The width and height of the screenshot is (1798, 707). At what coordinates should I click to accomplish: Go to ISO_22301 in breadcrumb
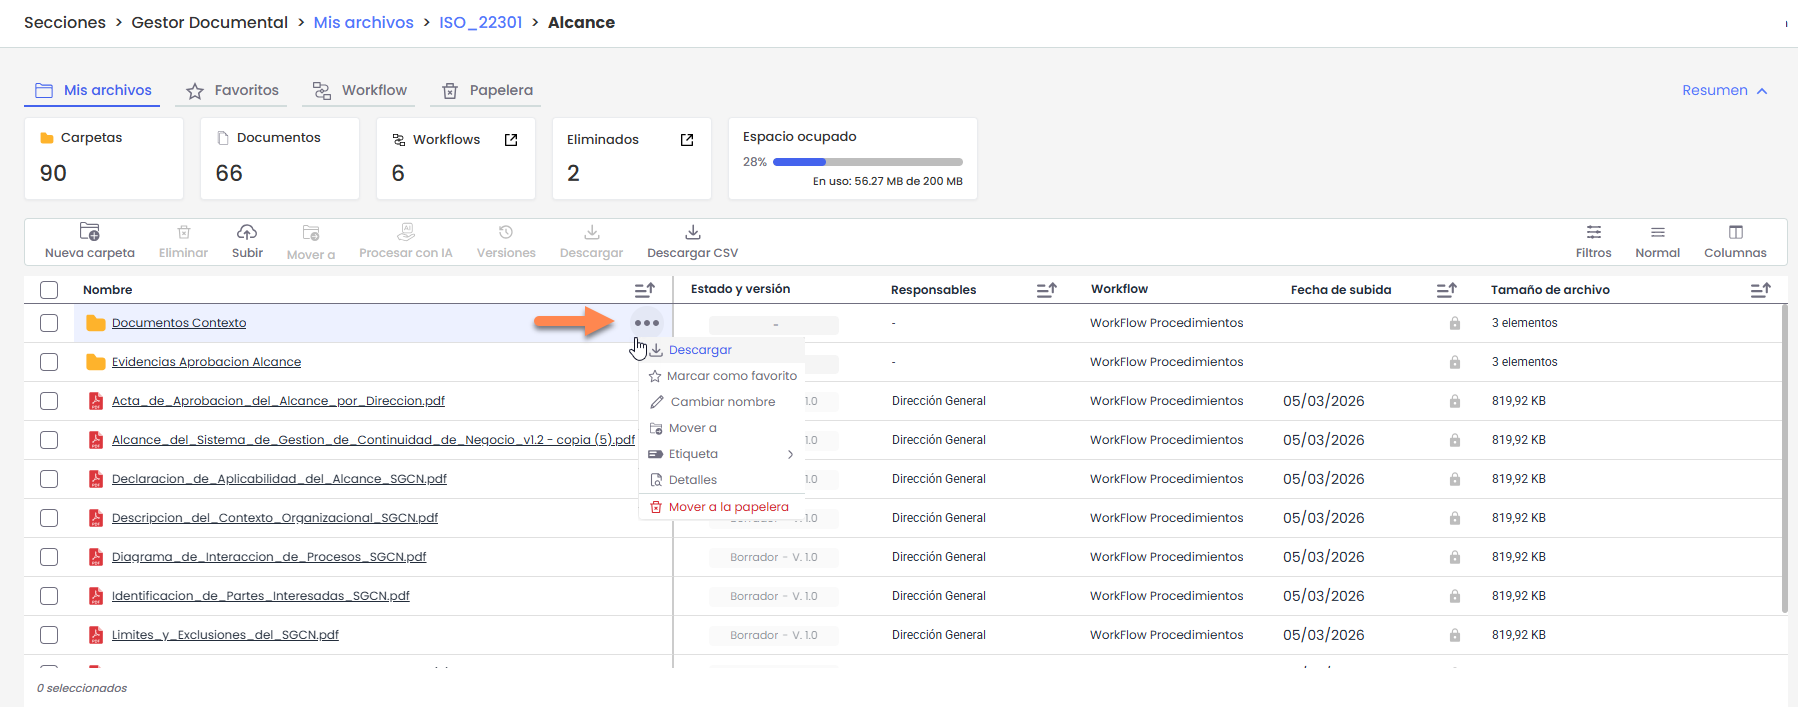click(480, 23)
